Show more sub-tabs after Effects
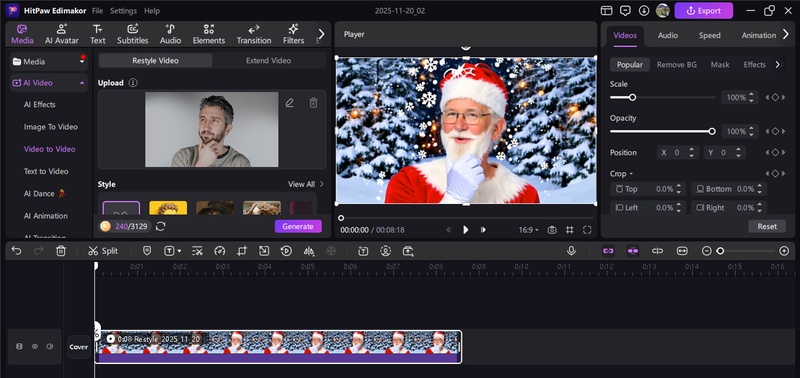 pyautogui.click(x=778, y=64)
